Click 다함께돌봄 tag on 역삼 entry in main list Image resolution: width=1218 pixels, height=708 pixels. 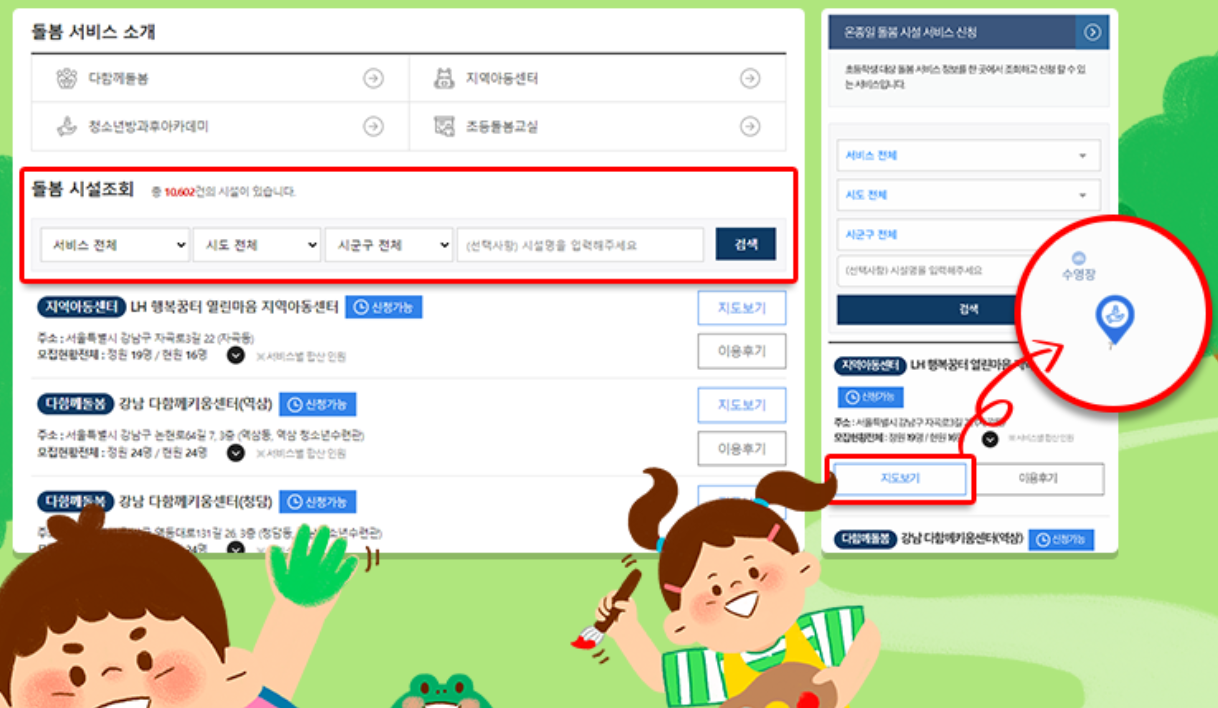75,404
